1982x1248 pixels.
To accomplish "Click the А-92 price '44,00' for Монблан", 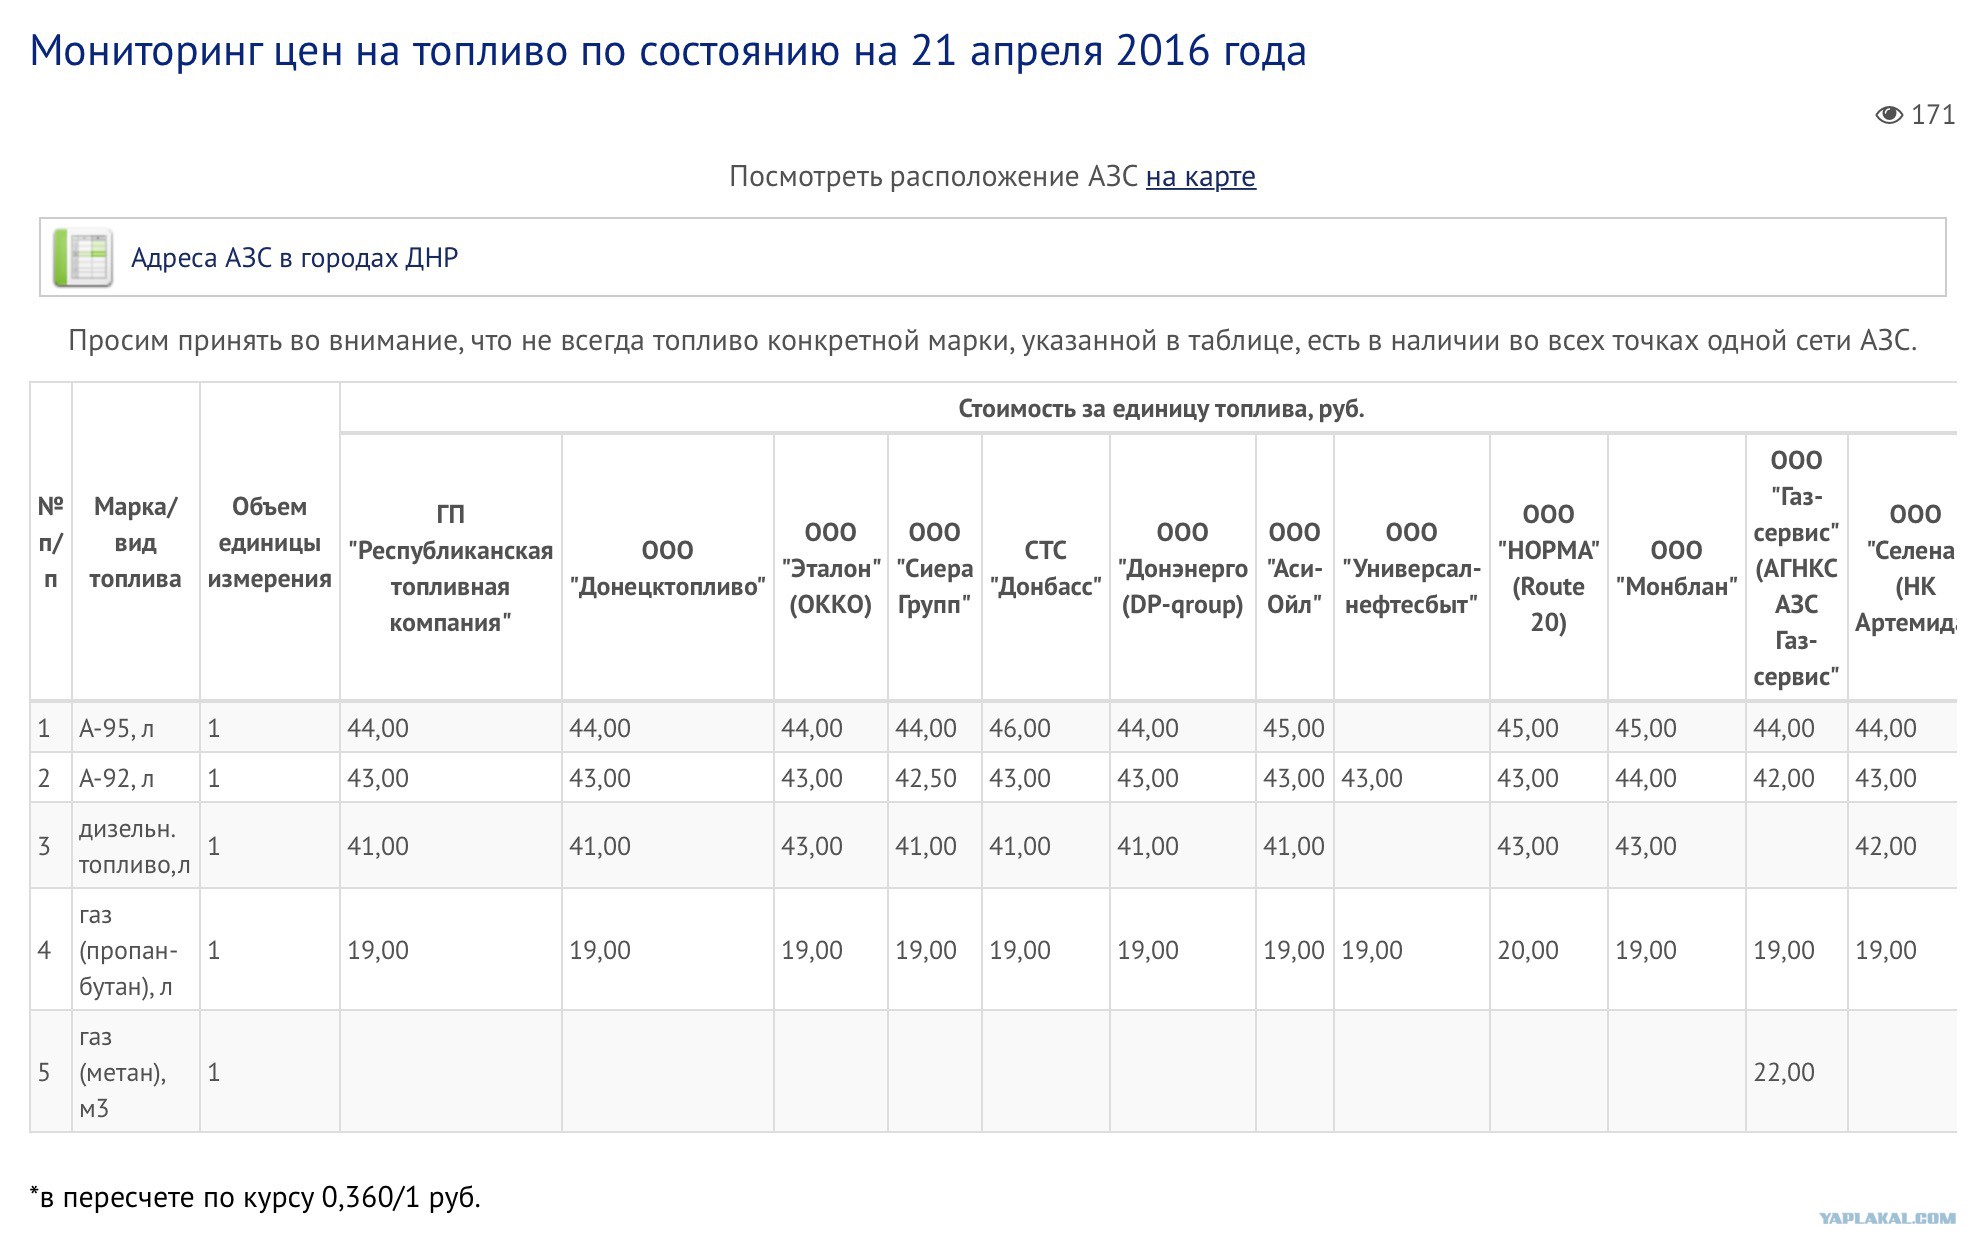I will coord(1646,778).
